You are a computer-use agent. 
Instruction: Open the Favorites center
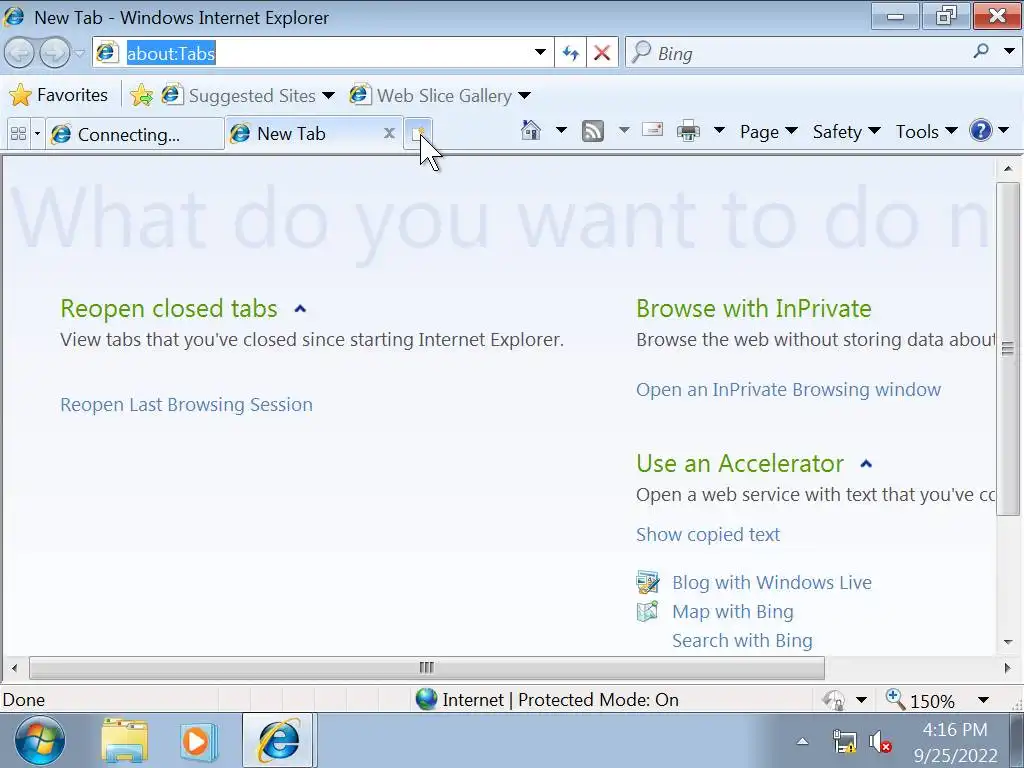point(58,95)
